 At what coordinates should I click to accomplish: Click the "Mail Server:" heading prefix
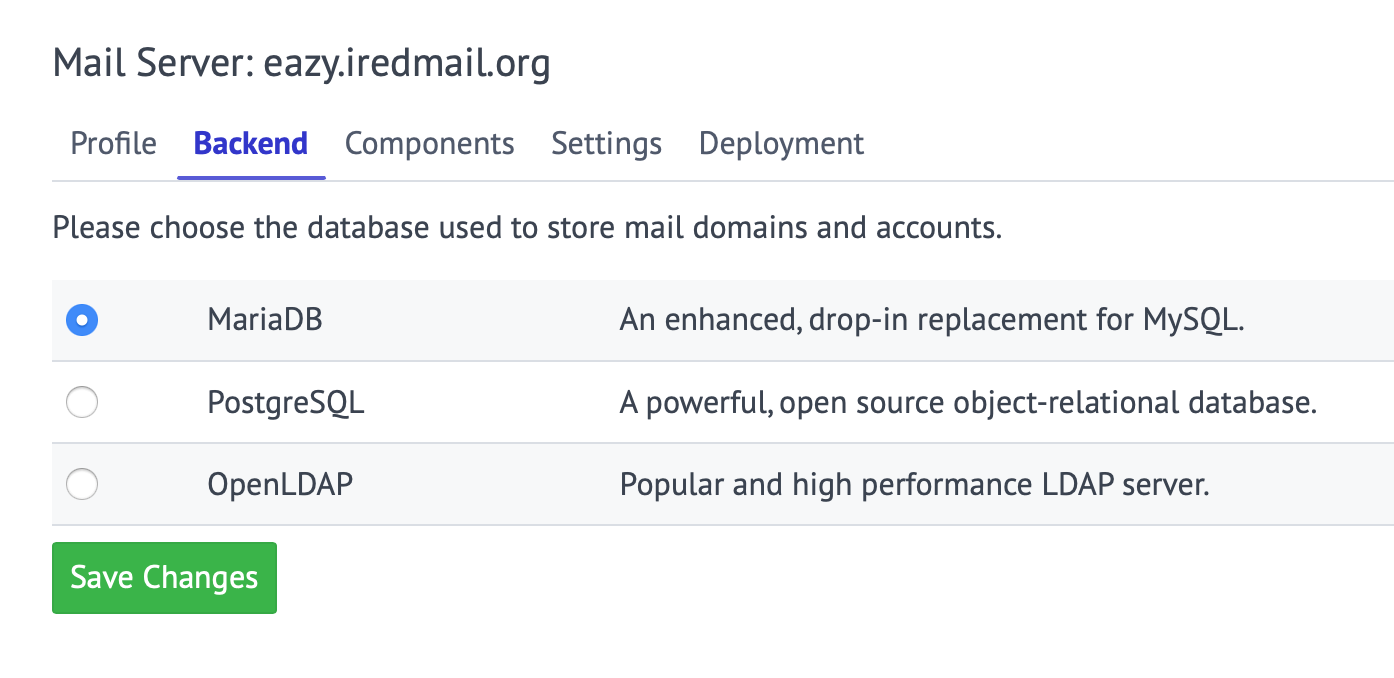153,64
